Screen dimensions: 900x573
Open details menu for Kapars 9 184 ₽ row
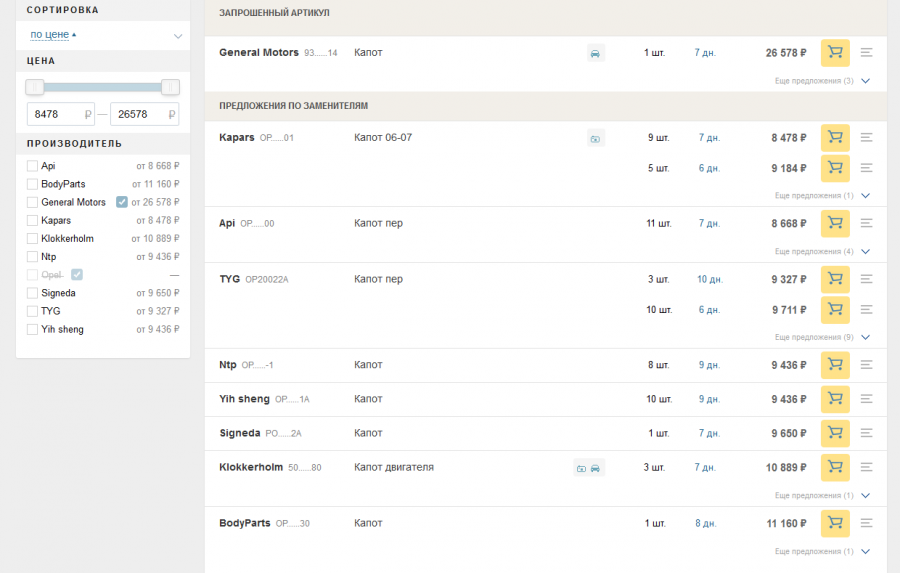click(x=867, y=168)
